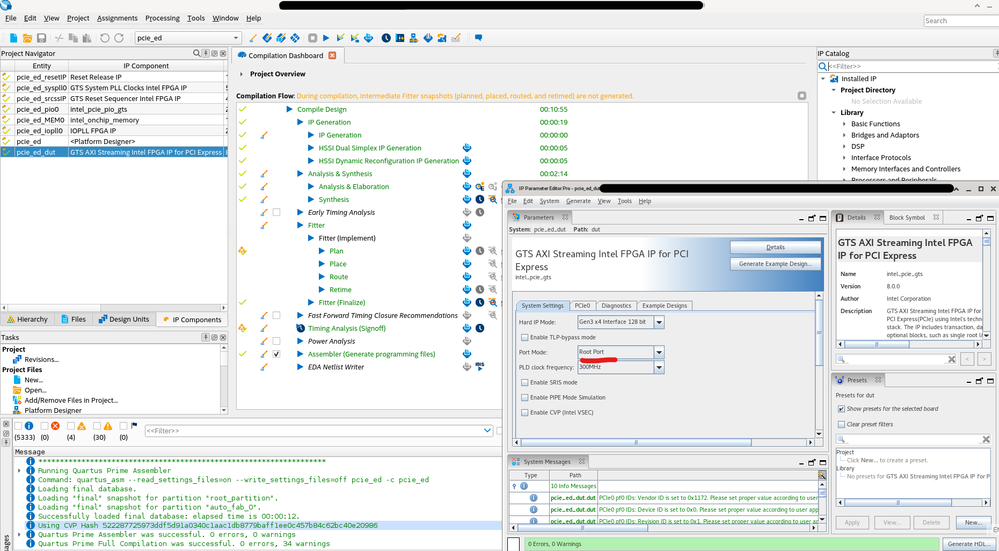This screenshot has height=551, width=999.
Task: Click the Generate Example Design button
Action: (774, 264)
